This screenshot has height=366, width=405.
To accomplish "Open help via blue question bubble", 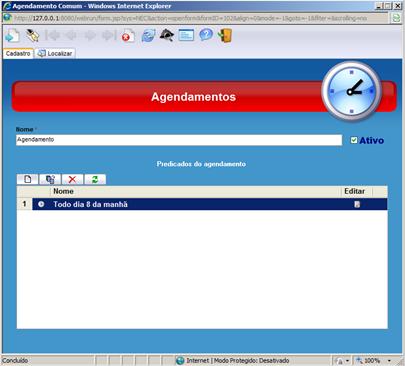I will [x=206, y=35].
